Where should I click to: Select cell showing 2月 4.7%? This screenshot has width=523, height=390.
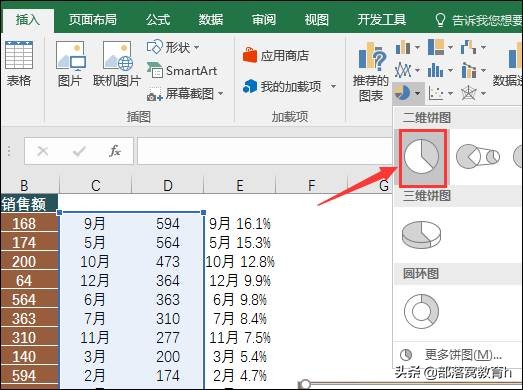pyautogui.click(x=240, y=376)
